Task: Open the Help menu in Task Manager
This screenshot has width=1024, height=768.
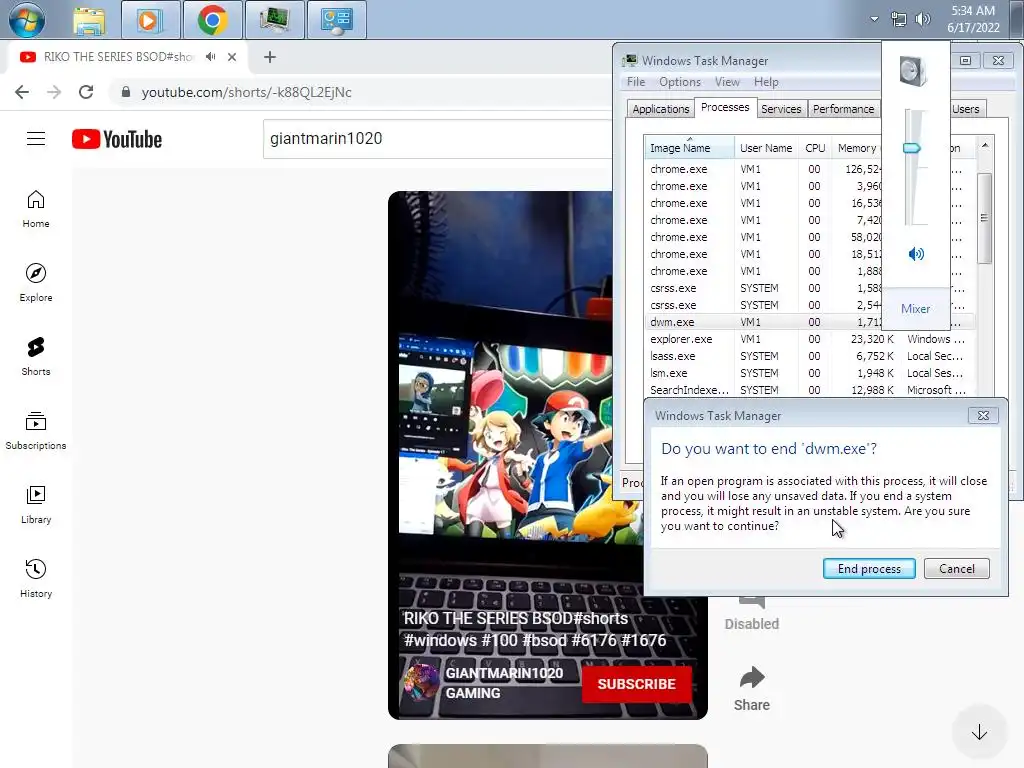Action: tap(766, 82)
